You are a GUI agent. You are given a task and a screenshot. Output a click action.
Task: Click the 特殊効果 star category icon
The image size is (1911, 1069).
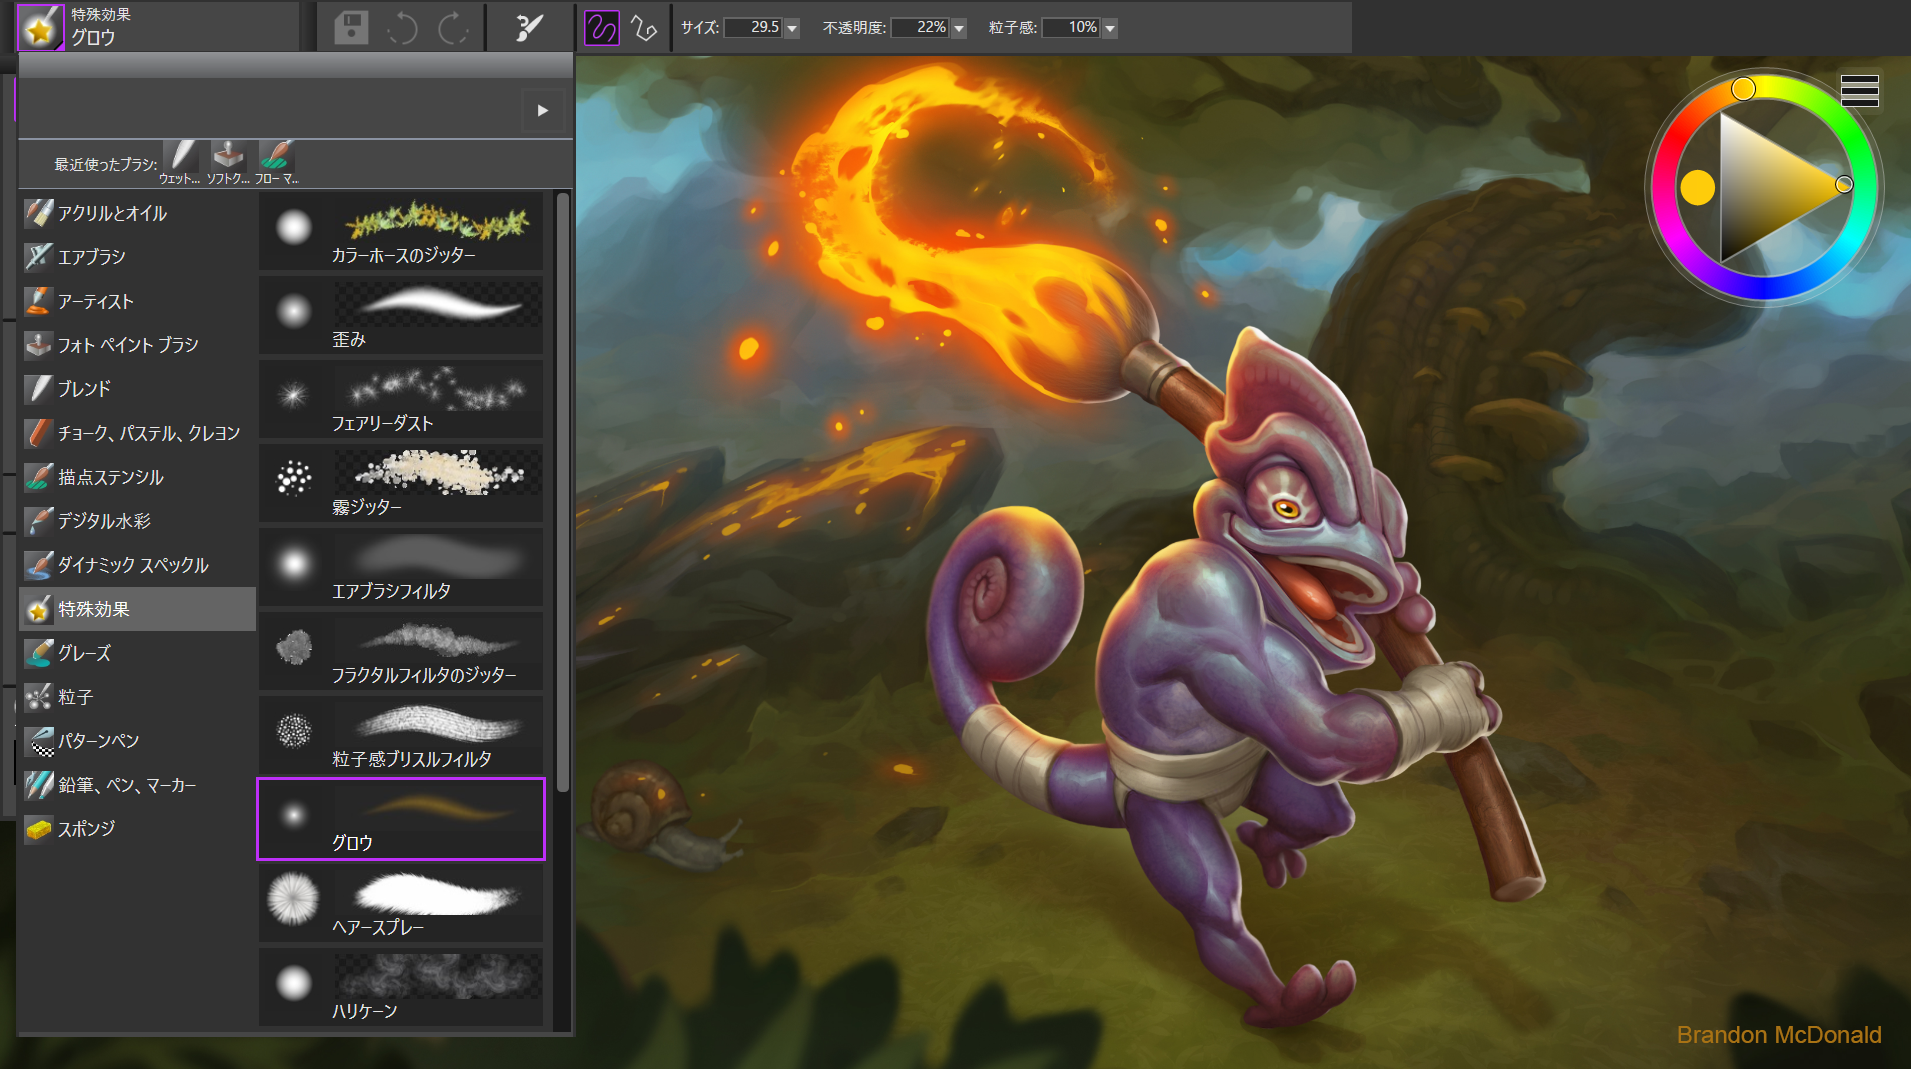click(39, 609)
